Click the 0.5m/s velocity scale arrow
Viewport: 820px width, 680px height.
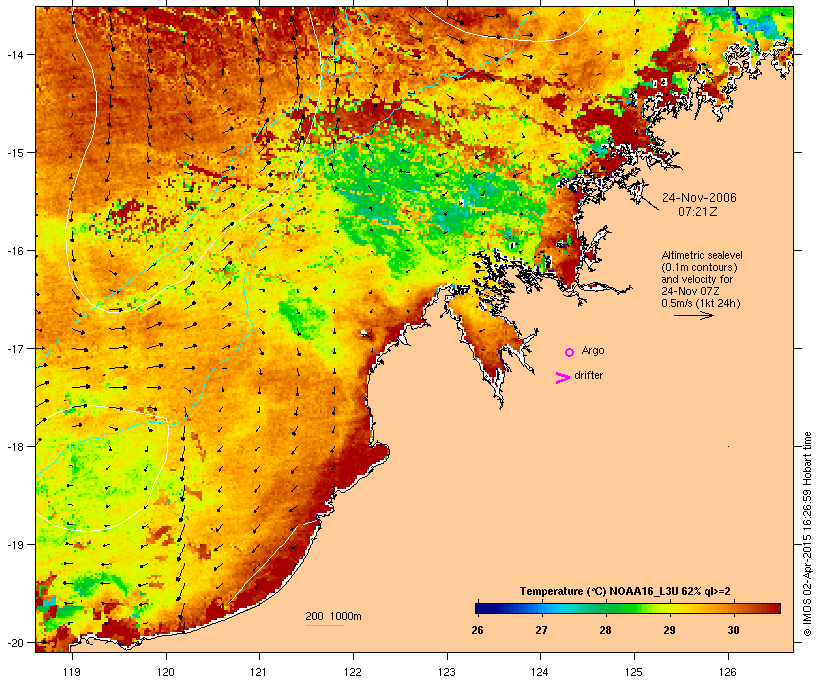point(693,315)
